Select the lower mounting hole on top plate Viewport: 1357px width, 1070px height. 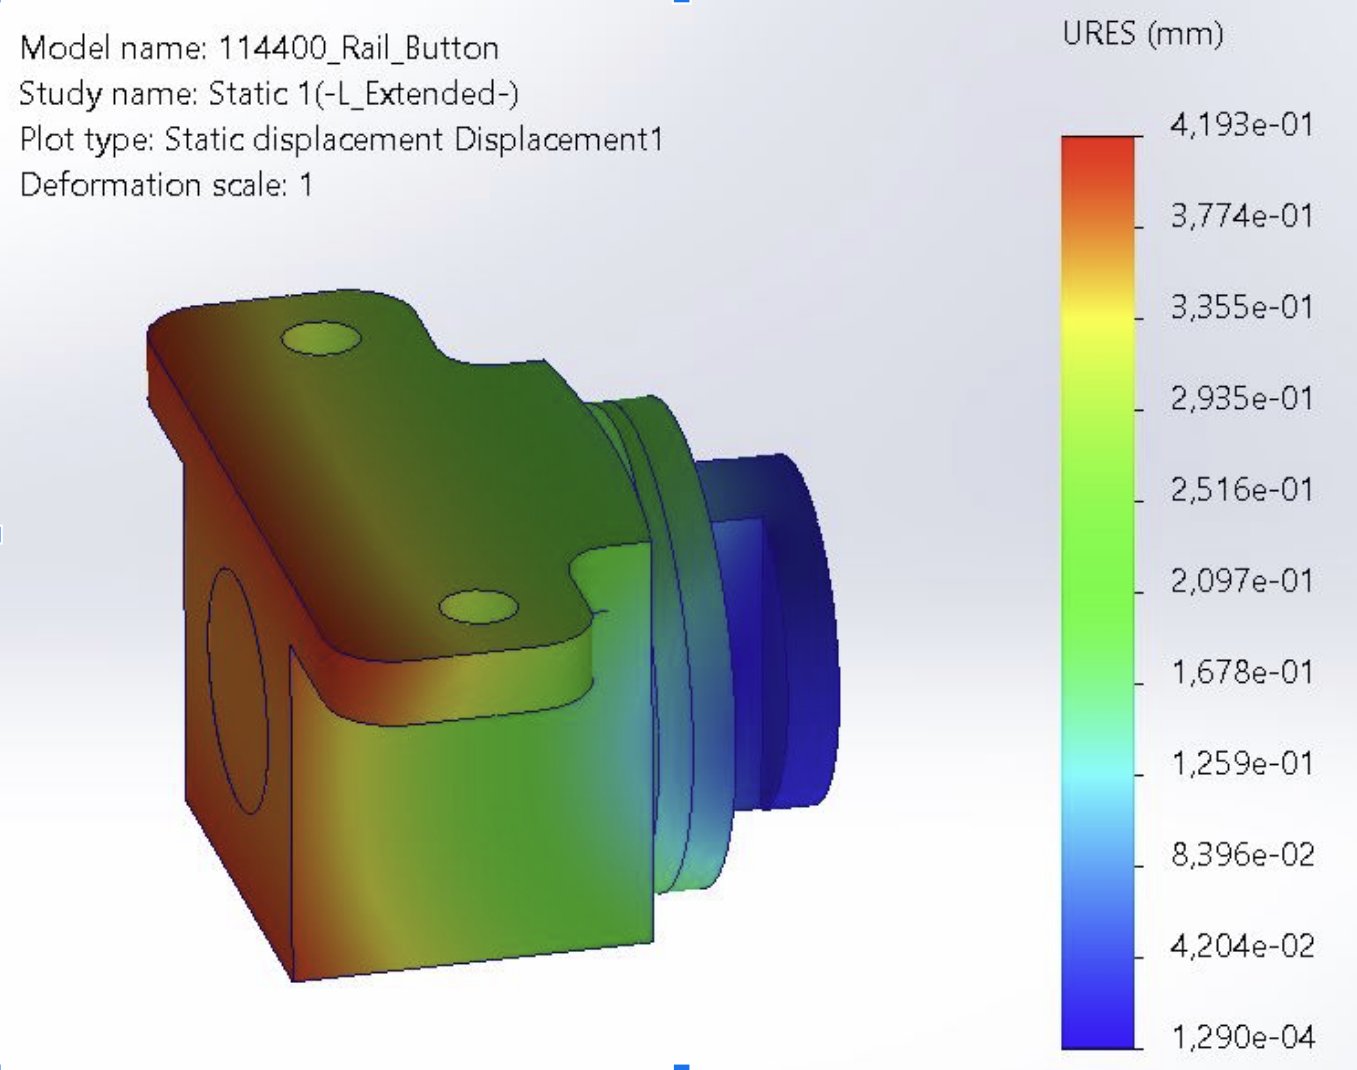click(x=478, y=607)
